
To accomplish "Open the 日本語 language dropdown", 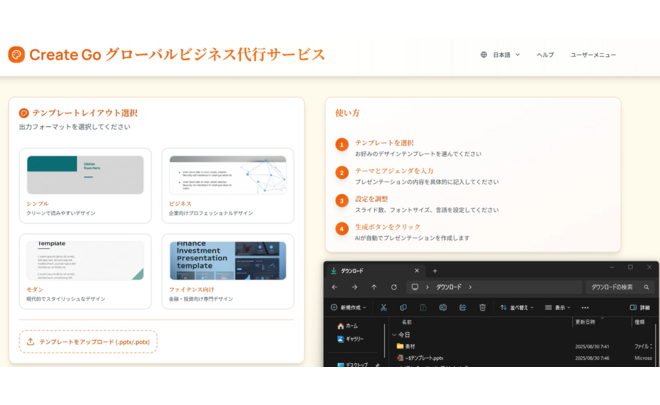I will pyautogui.click(x=500, y=55).
